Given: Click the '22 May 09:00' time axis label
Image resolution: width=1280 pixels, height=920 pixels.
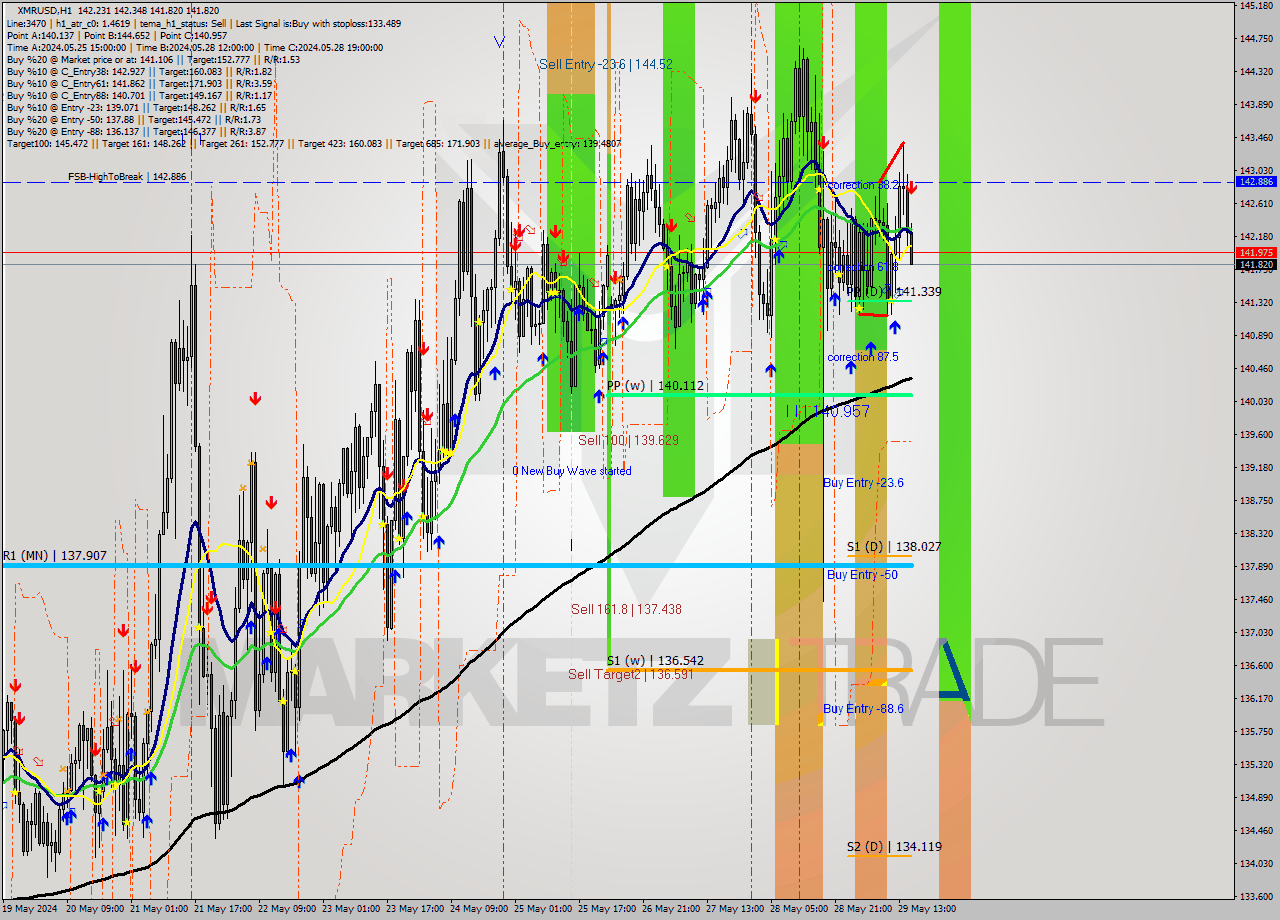Looking at the screenshot, I should pyautogui.click(x=288, y=909).
